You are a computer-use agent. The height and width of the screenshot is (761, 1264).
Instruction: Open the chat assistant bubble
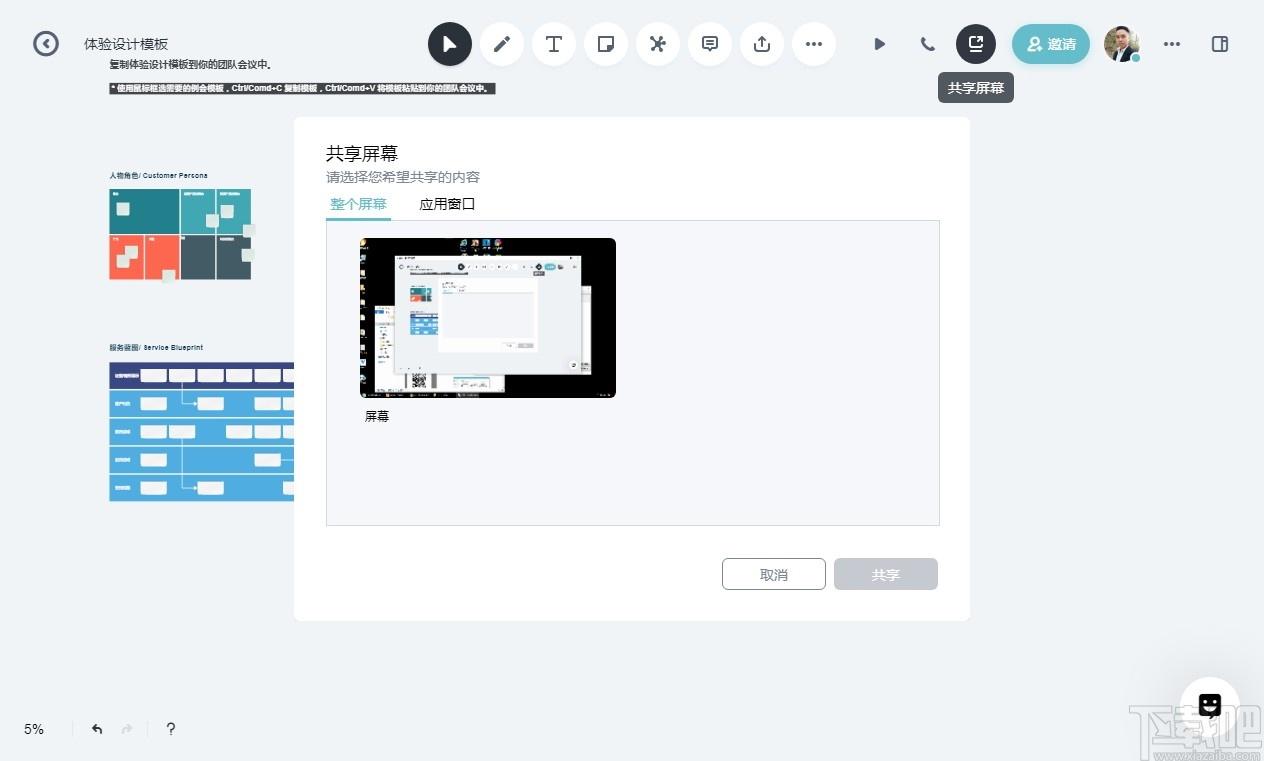(1210, 706)
